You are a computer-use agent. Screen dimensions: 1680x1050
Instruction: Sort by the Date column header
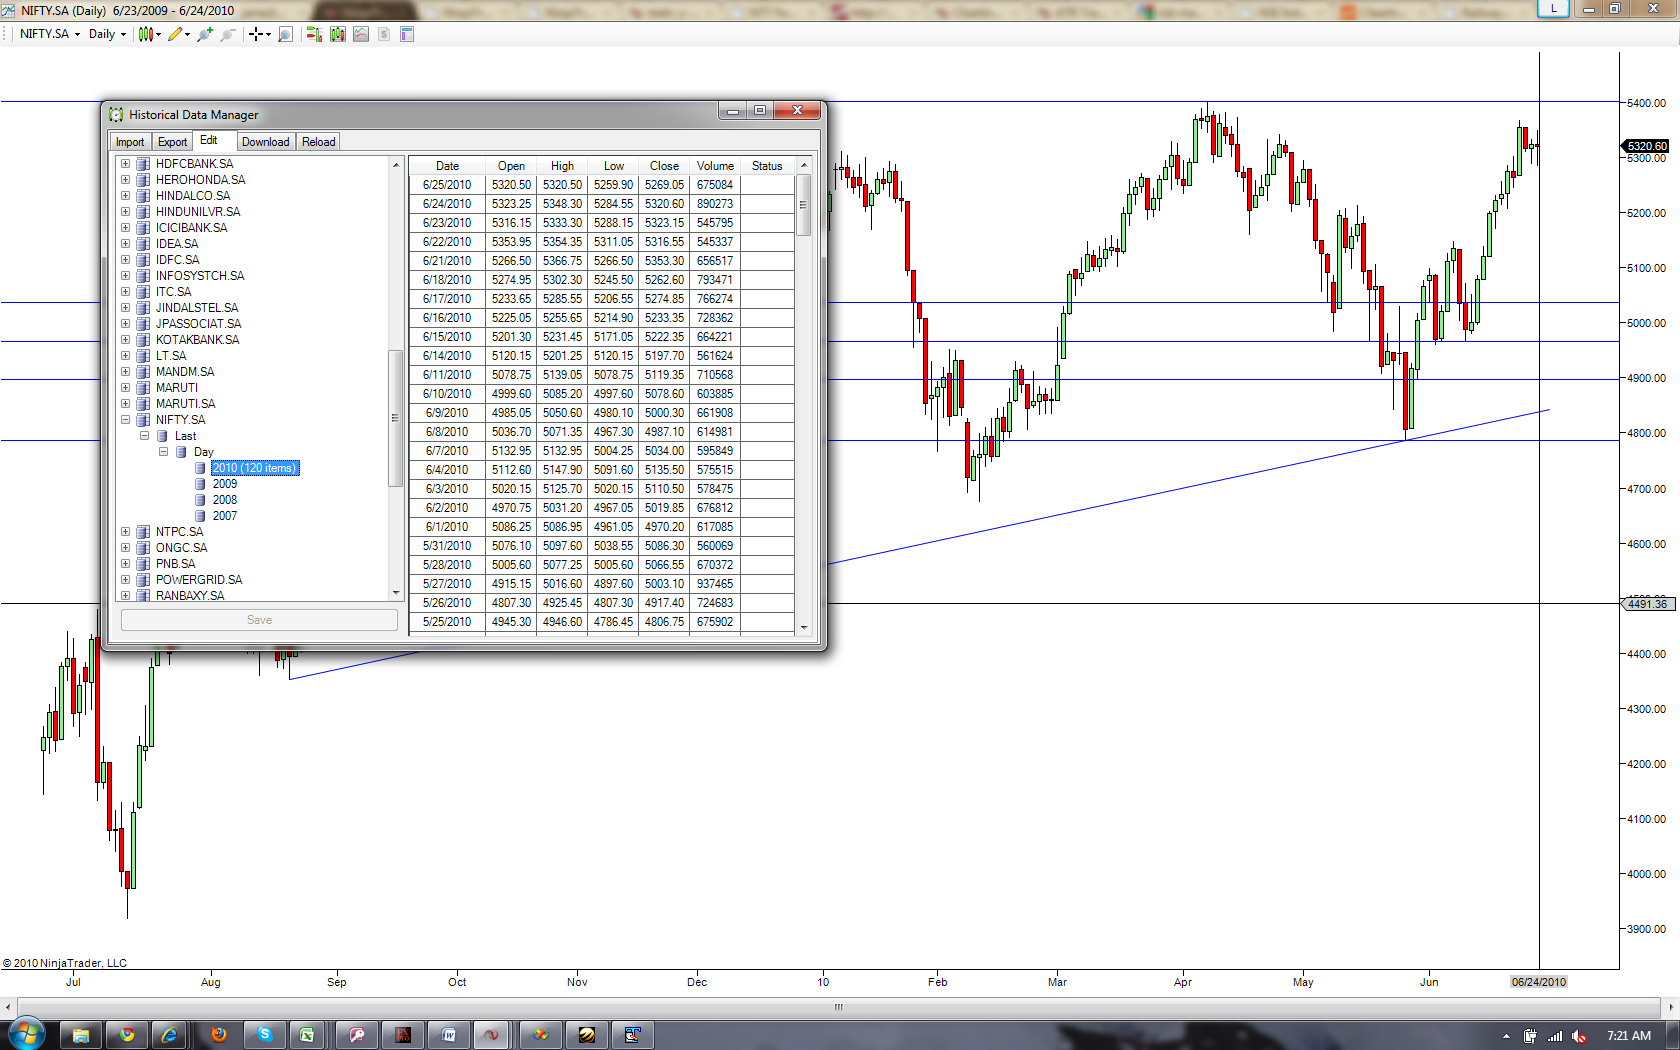coord(447,166)
